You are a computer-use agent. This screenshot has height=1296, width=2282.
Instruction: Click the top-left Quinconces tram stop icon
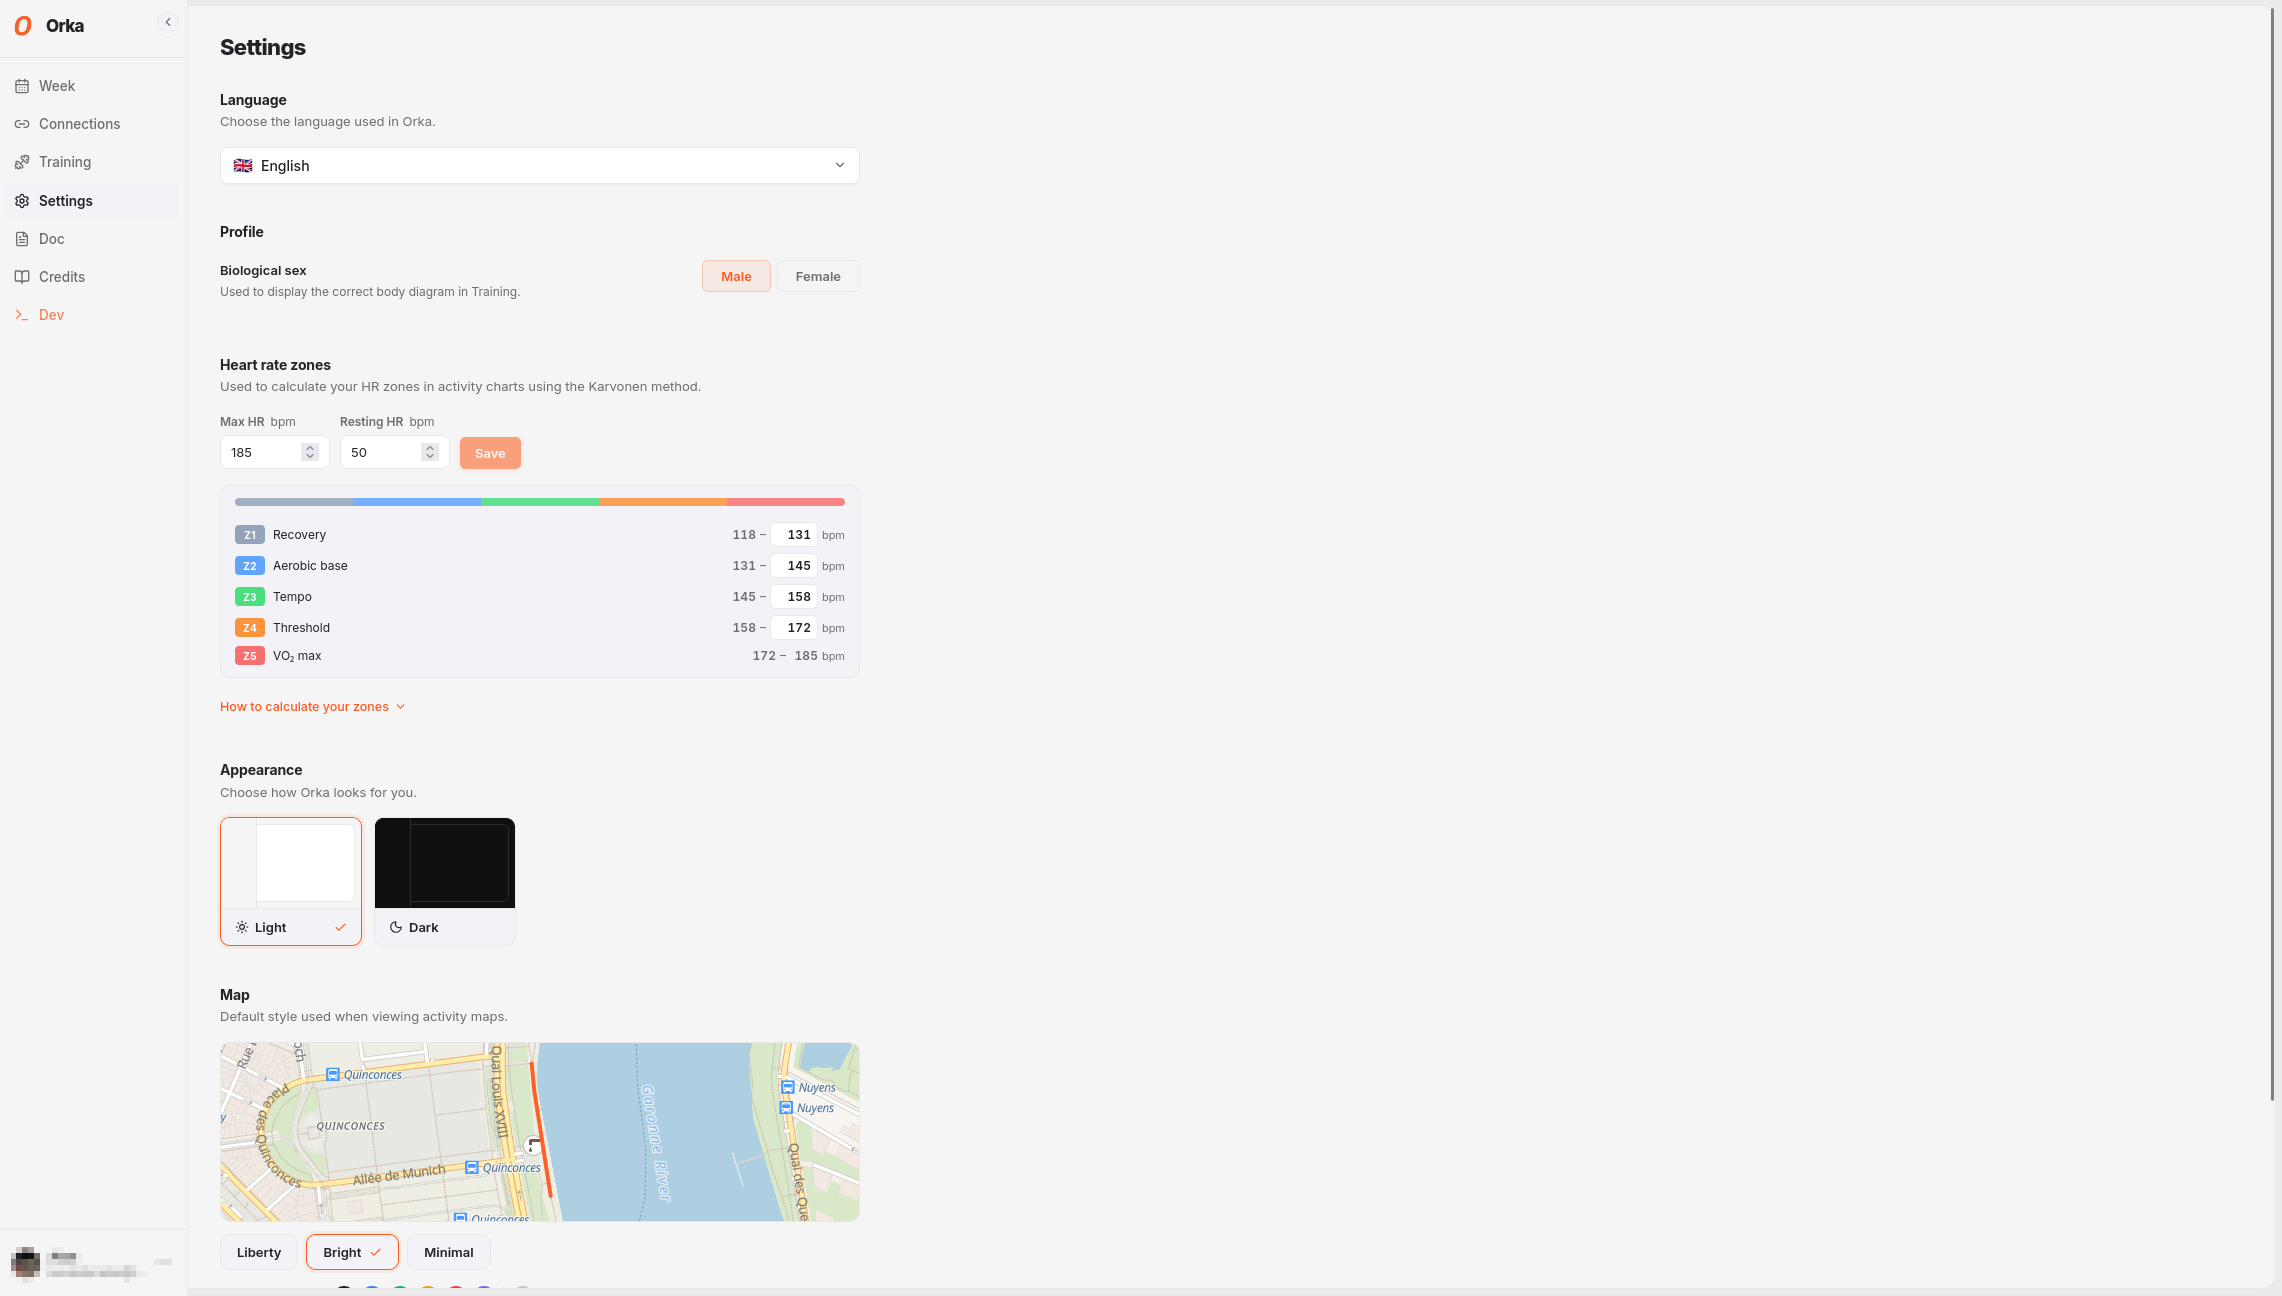click(333, 1074)
